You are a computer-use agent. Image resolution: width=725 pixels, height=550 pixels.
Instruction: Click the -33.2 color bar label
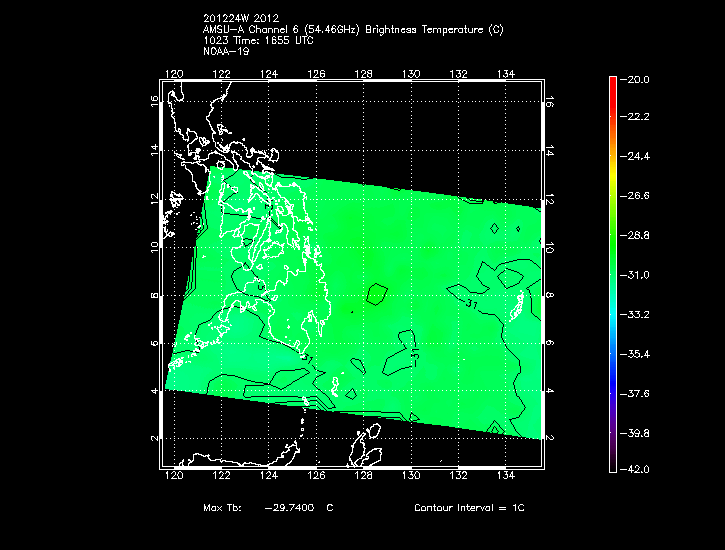tap(635, 314)
